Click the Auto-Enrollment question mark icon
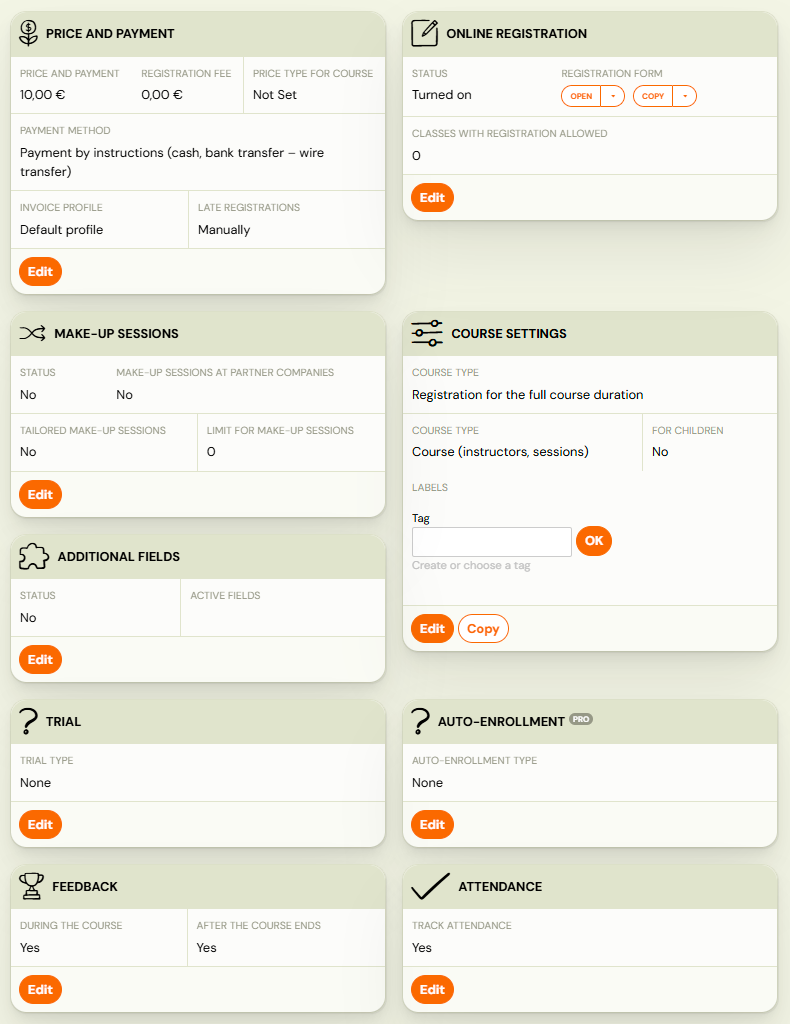Image resolution: width=790 pixels, height=1024 pixels. (420, 722)
